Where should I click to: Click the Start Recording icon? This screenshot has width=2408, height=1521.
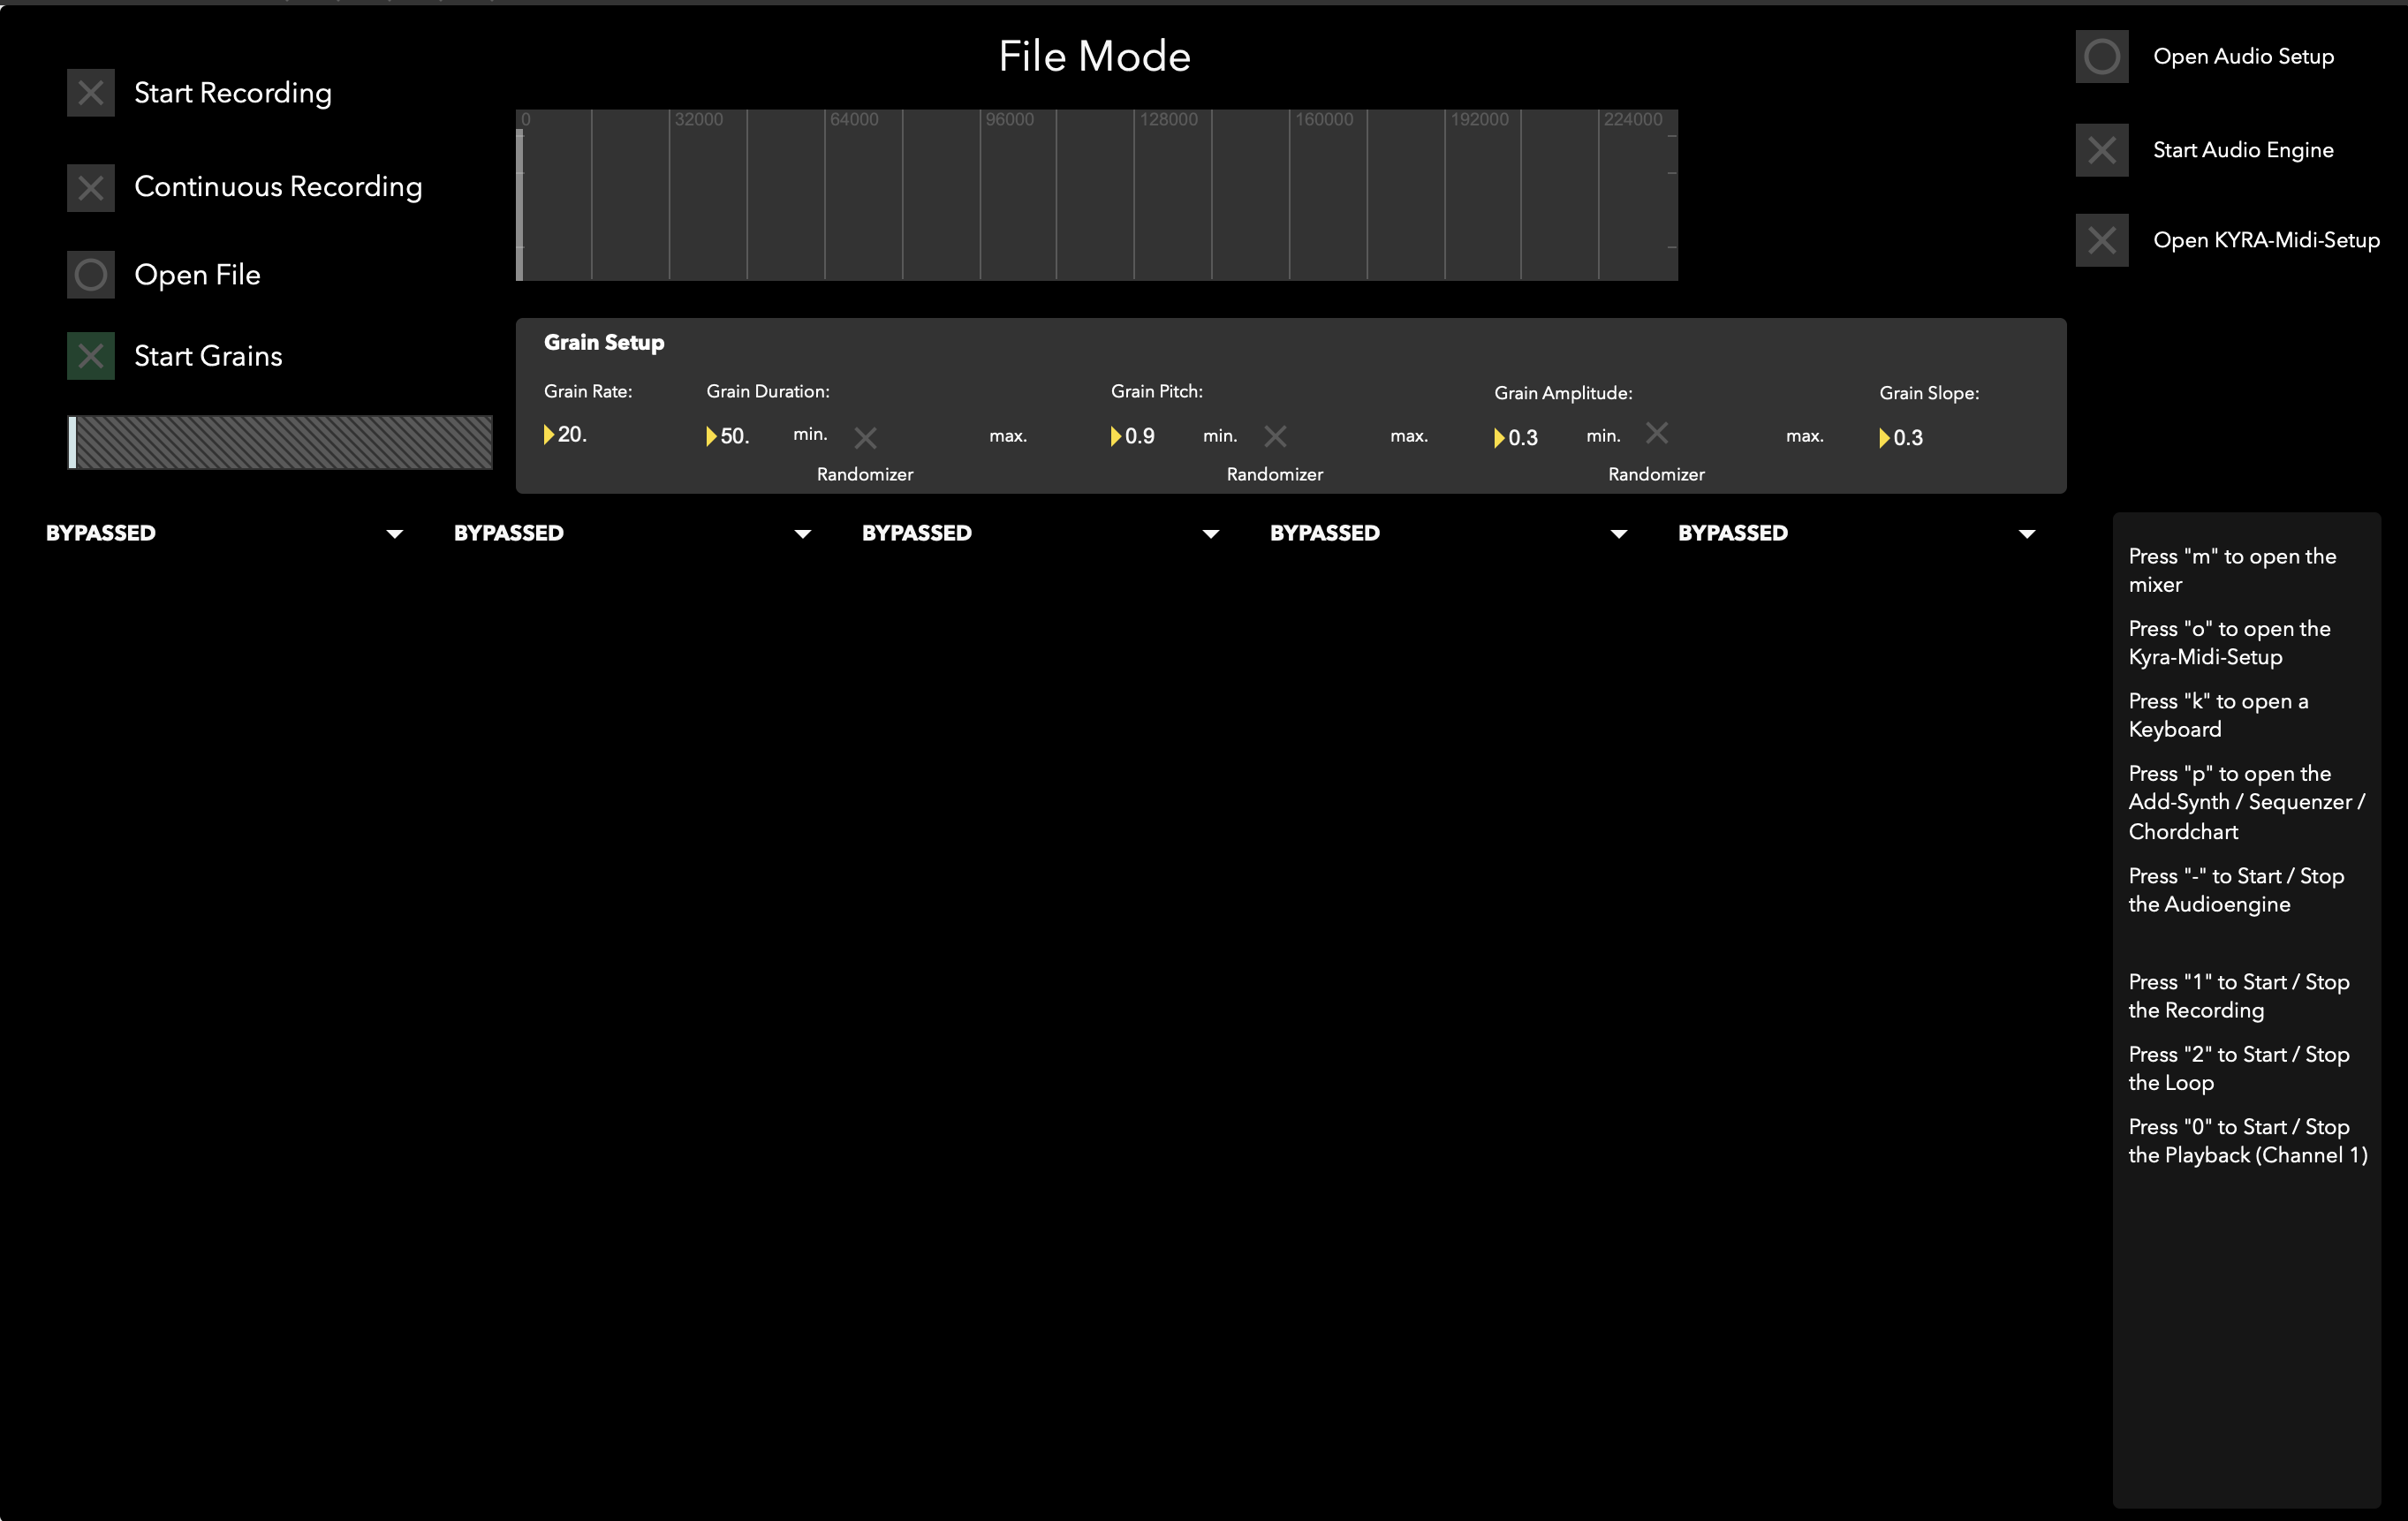pos(89,91)
